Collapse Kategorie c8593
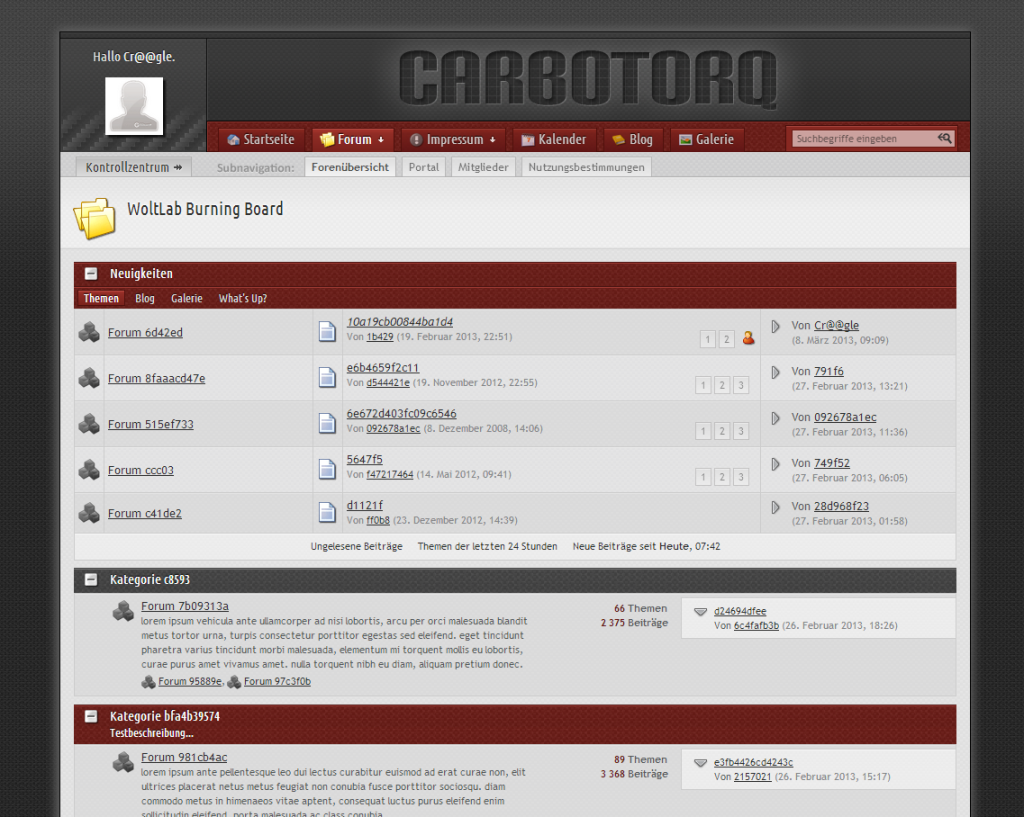The width and height of the screenshot is (1024, 817). coord(91,580)
